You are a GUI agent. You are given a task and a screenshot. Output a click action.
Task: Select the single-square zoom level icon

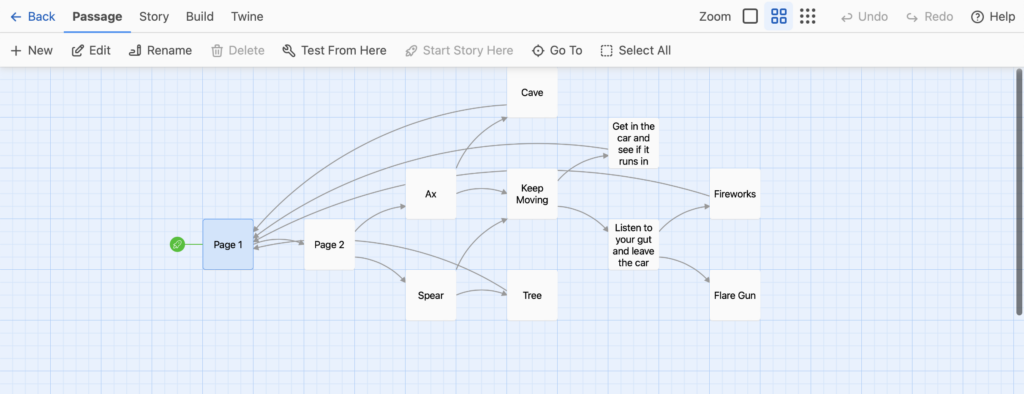[x=750, y=16]
